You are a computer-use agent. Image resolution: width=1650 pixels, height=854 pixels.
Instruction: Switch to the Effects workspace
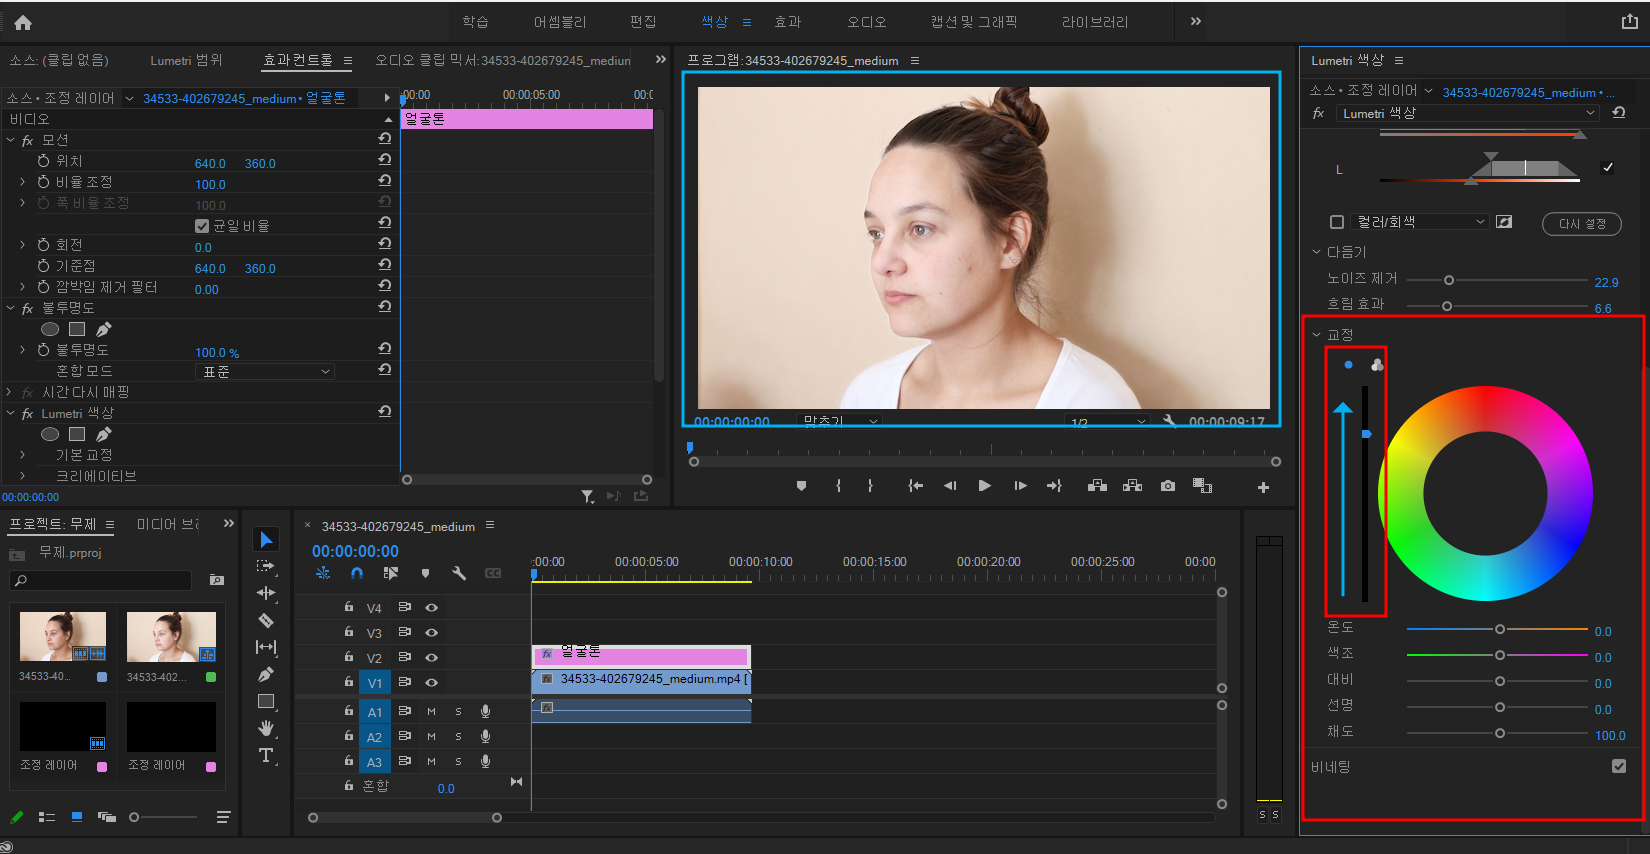[788, 22]
